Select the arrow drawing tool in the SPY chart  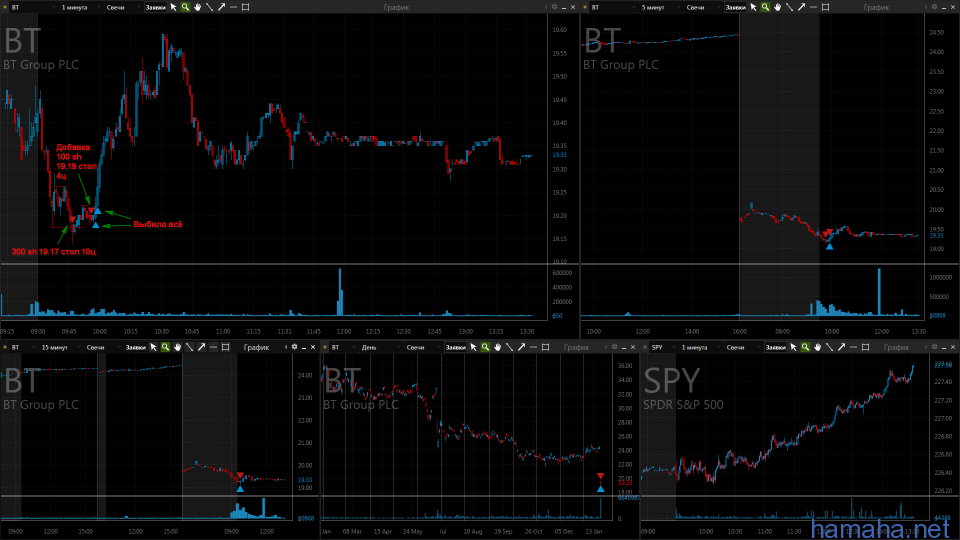click(x=842, y=347)
